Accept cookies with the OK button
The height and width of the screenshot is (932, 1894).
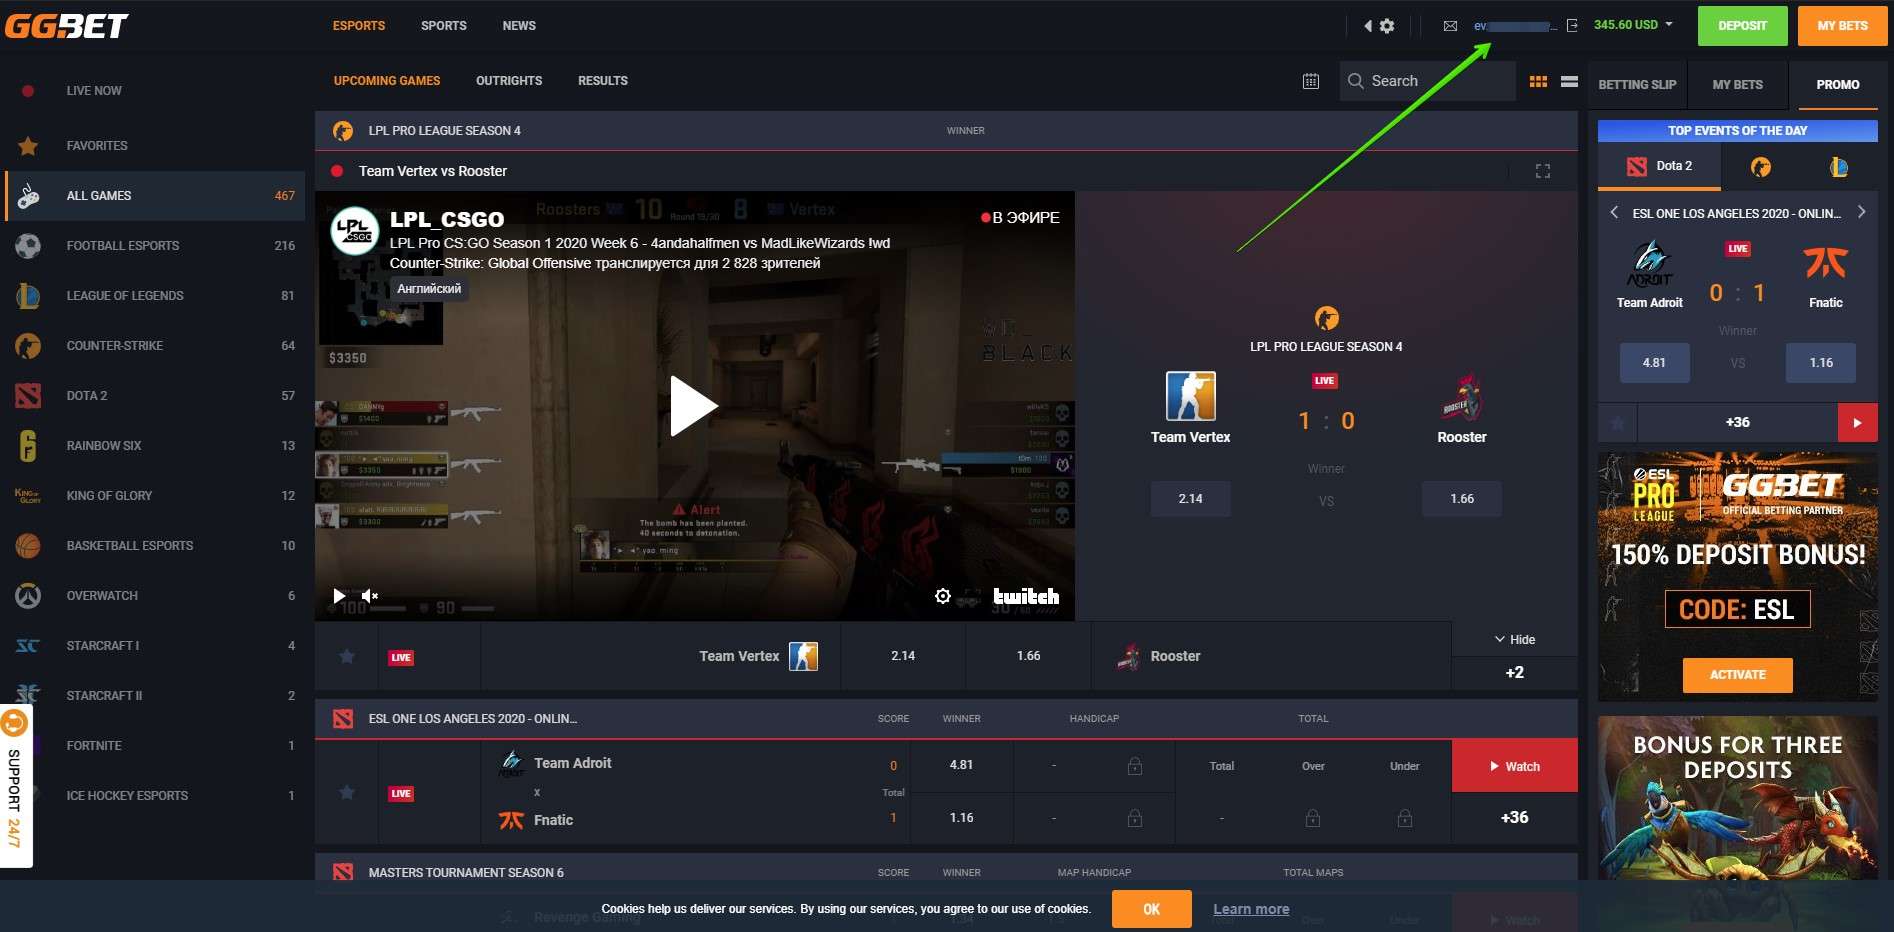pos(1152,909)
